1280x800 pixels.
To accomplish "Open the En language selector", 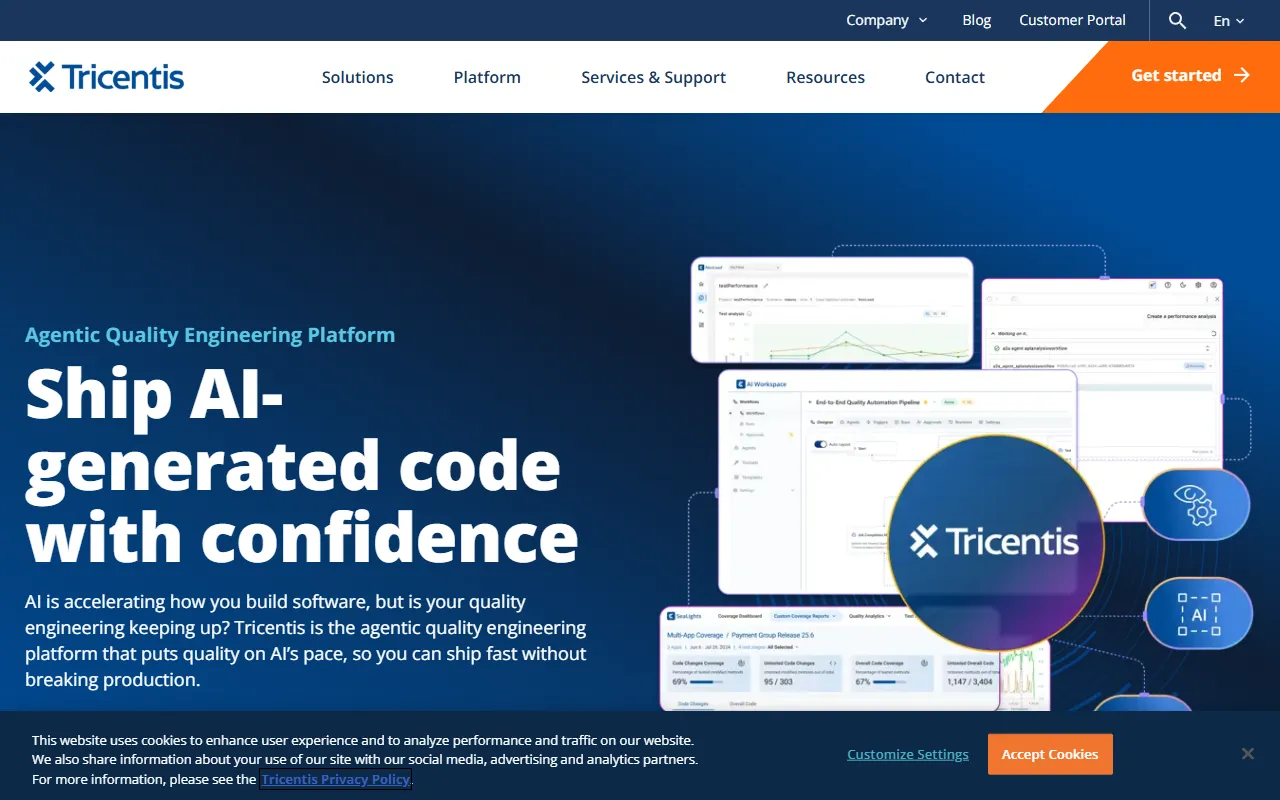I will click(x=1229, y=20).
